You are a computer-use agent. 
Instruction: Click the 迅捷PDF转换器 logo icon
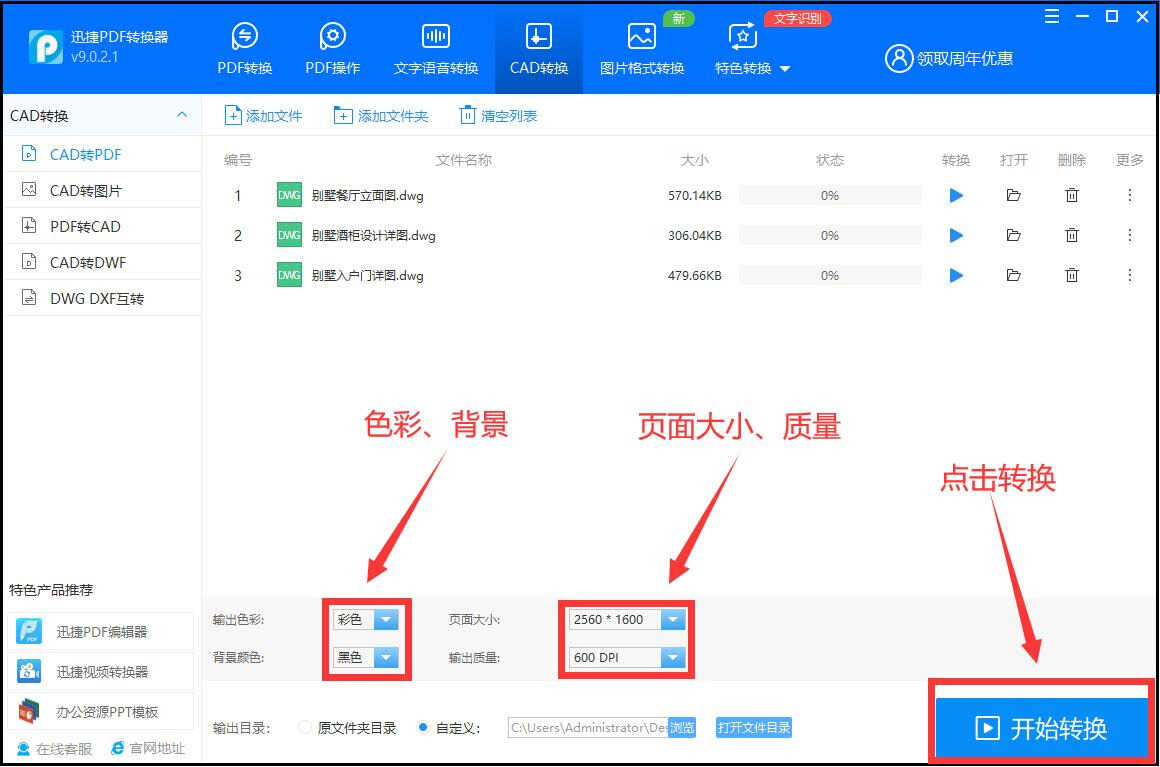pyautogui.click(x=45, y=47)
